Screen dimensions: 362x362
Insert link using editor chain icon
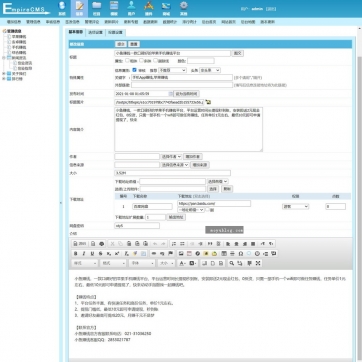click(x=154, y=254)
